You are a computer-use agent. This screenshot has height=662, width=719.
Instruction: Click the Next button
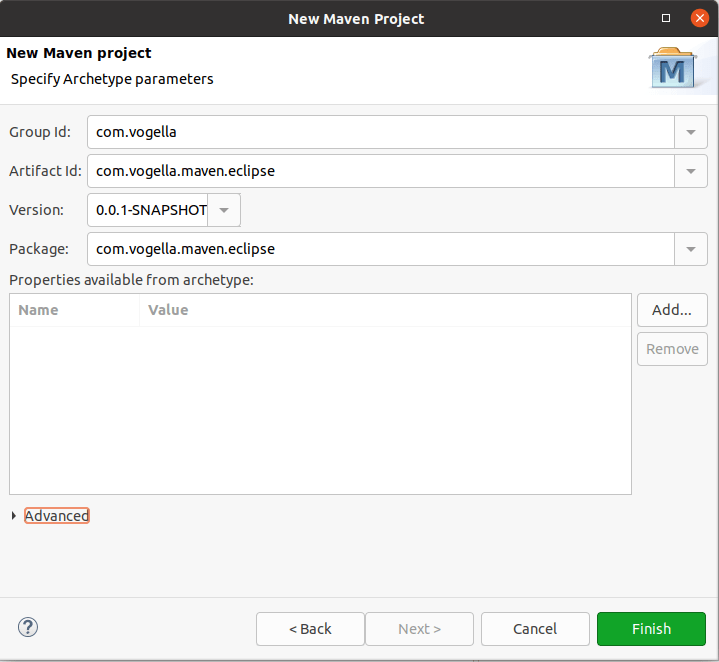419,629
